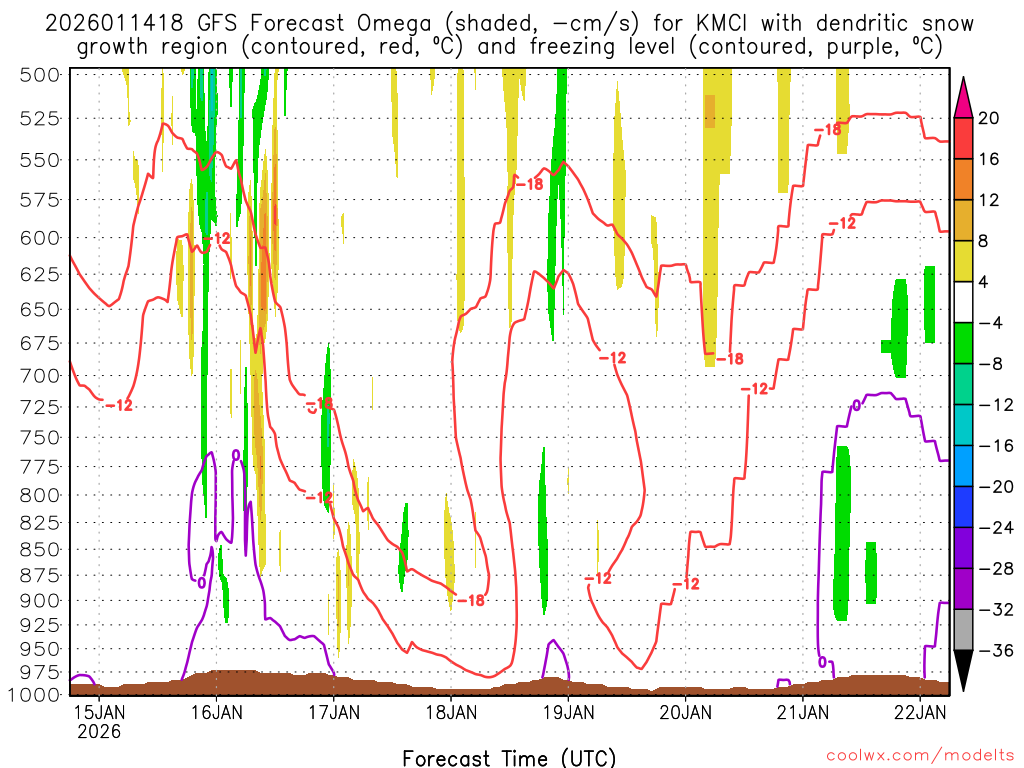Open the coolwx.com/modelts link

point(920,756)
